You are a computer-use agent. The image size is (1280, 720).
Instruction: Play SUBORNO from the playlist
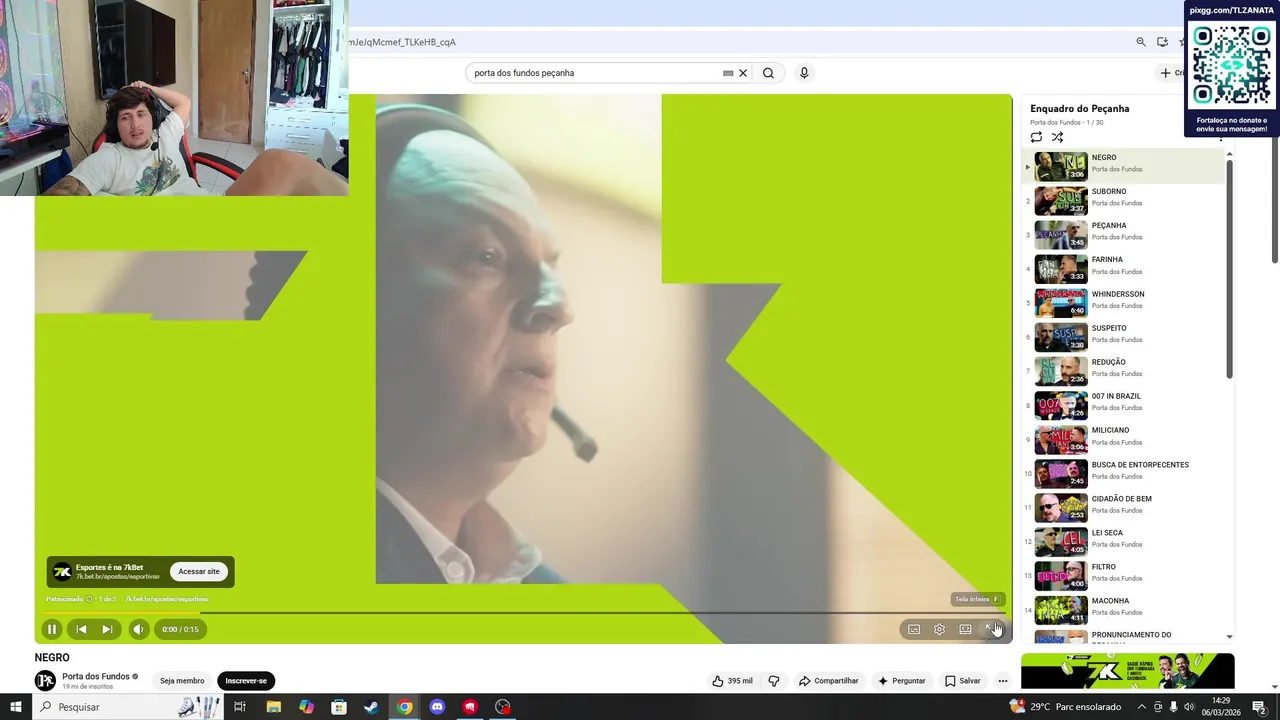point(1123,200)
